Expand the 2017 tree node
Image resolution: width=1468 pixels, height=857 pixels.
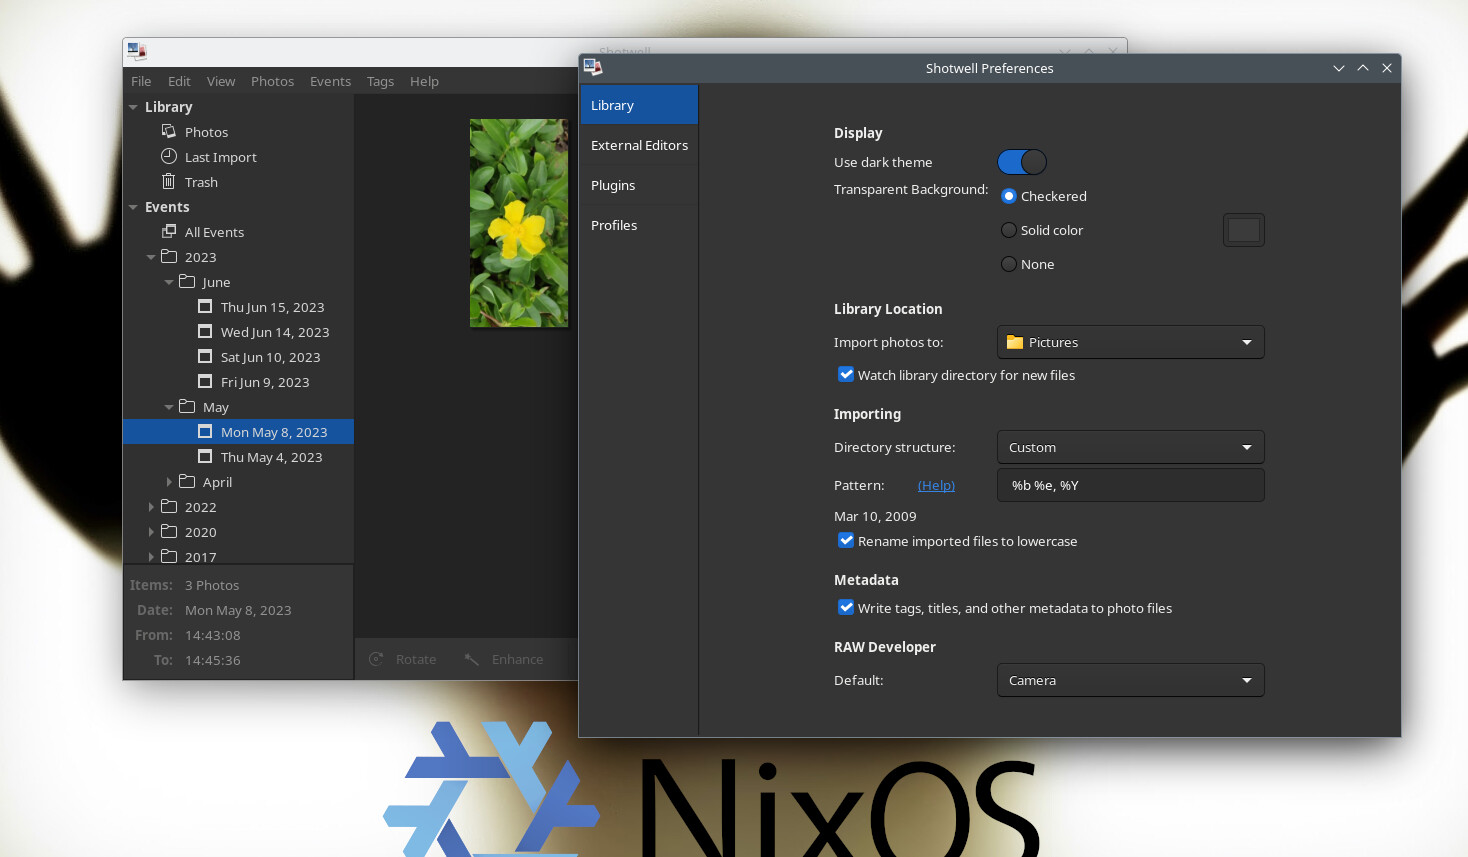click(151, 556)
